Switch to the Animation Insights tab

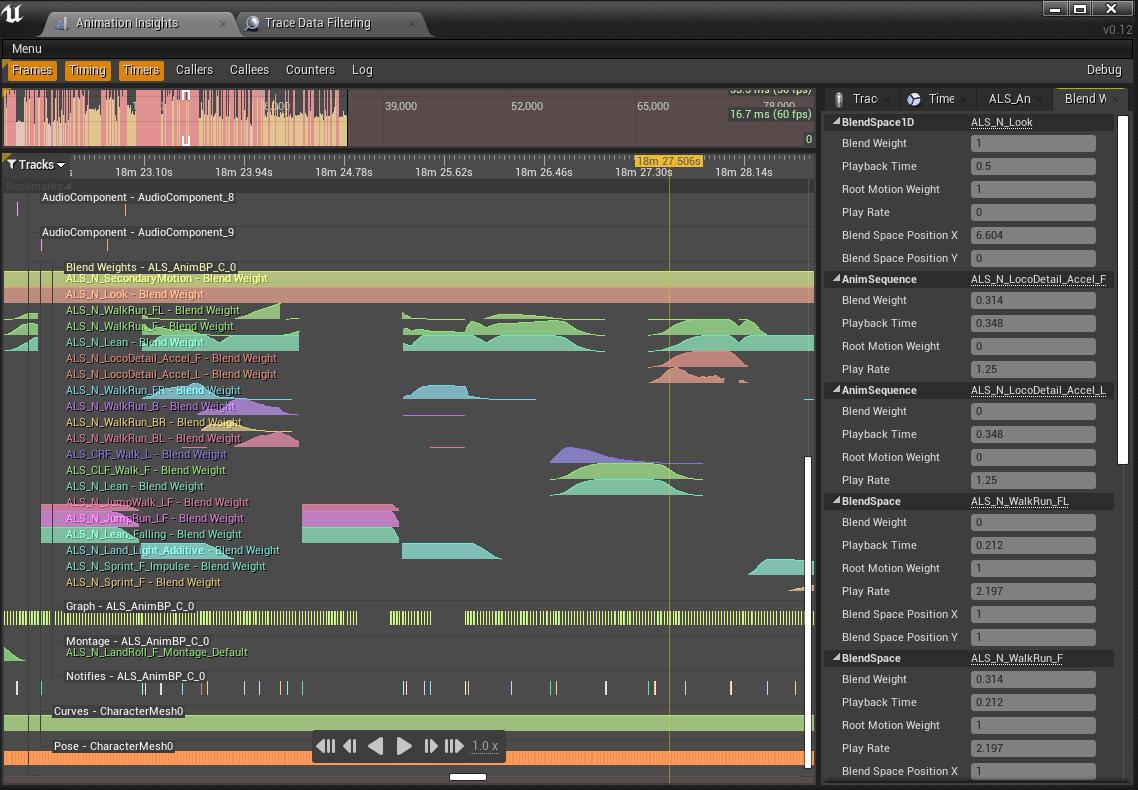pos(127,23)
